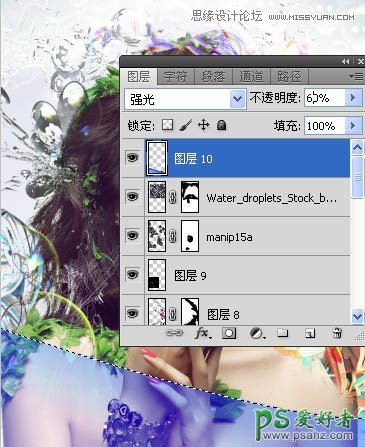The width and height of the screenshot is (365, 447).
Task: Click the 填充 fill value field
Action: (324, 126)
